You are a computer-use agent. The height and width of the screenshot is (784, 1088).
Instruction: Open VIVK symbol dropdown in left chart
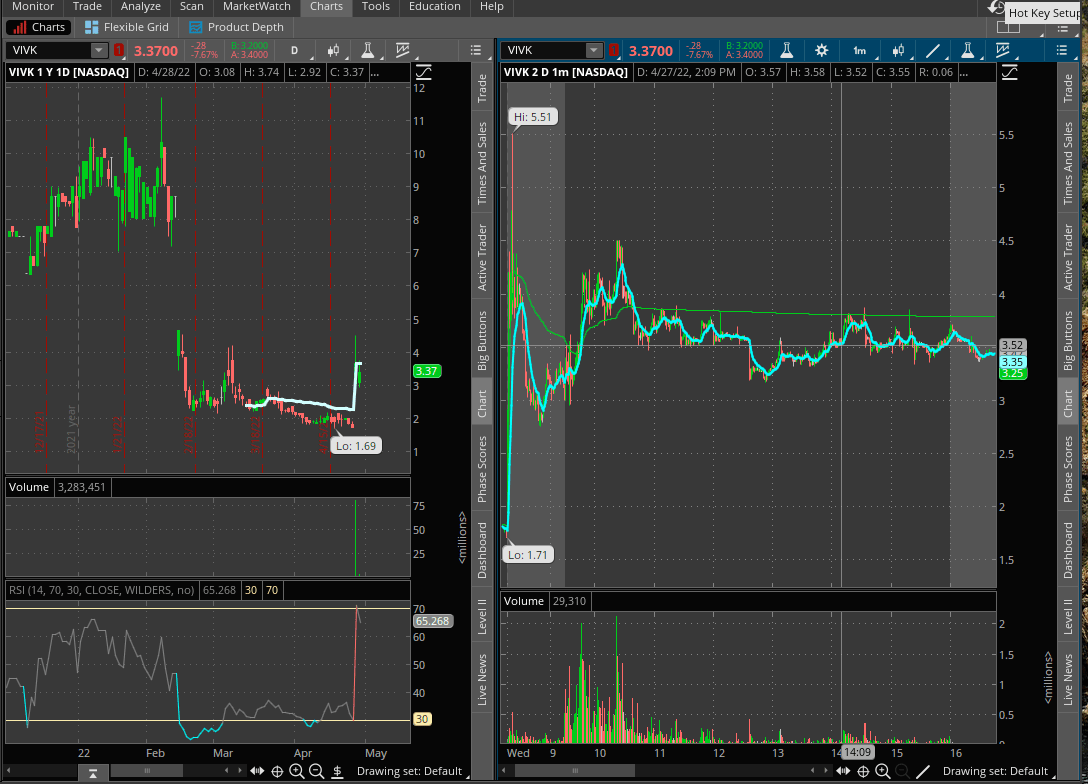pos(99,50)
